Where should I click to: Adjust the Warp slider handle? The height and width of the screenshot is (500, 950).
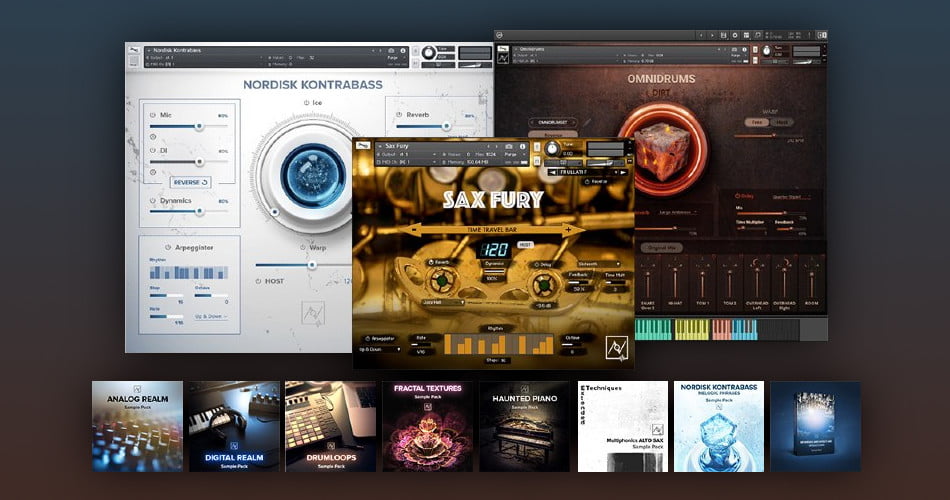[x=312, y=265]
